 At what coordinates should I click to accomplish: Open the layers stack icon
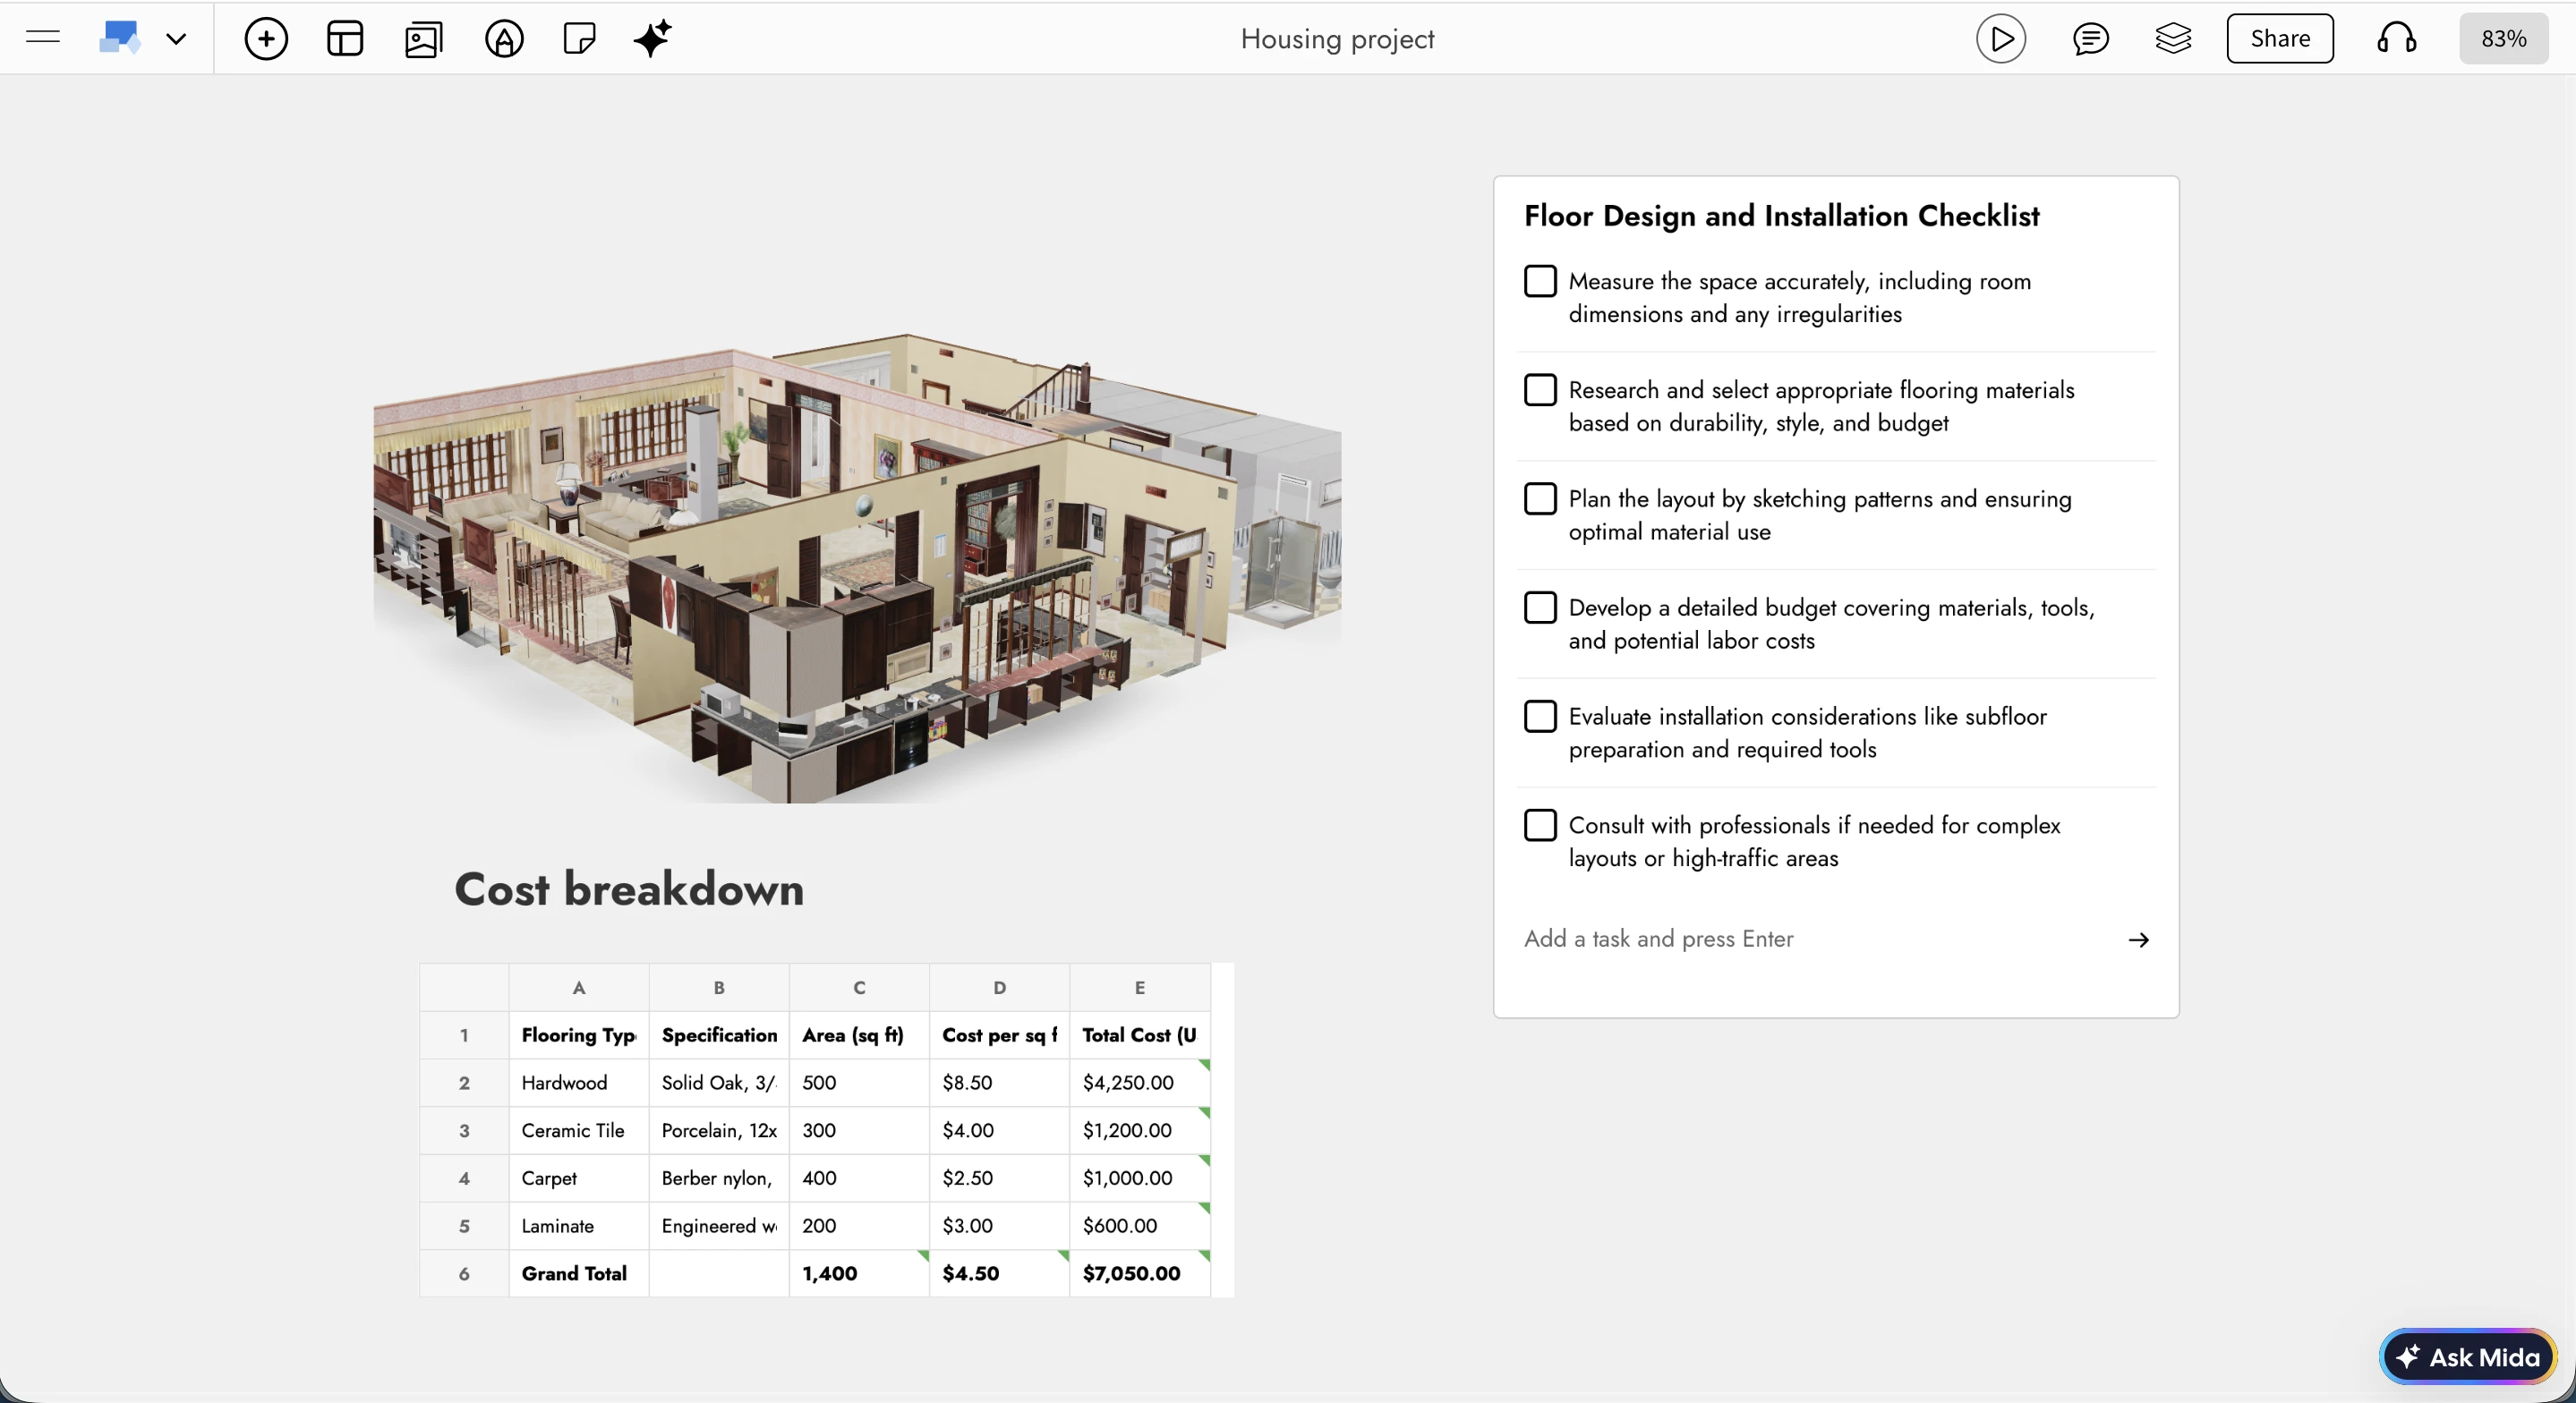pyautogui.click(x=2173, y=39)
